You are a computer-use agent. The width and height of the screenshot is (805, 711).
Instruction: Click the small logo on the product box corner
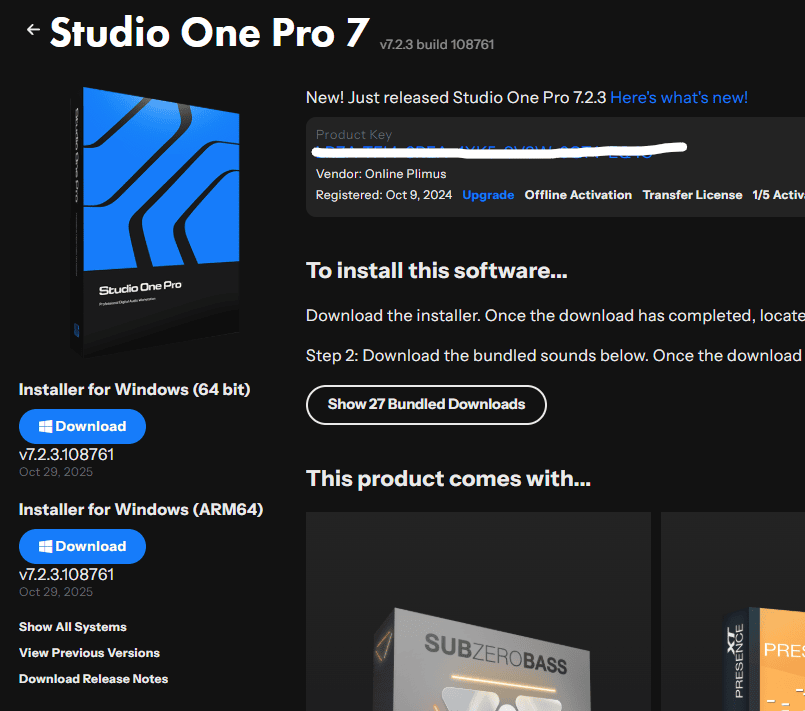point(78,329)
